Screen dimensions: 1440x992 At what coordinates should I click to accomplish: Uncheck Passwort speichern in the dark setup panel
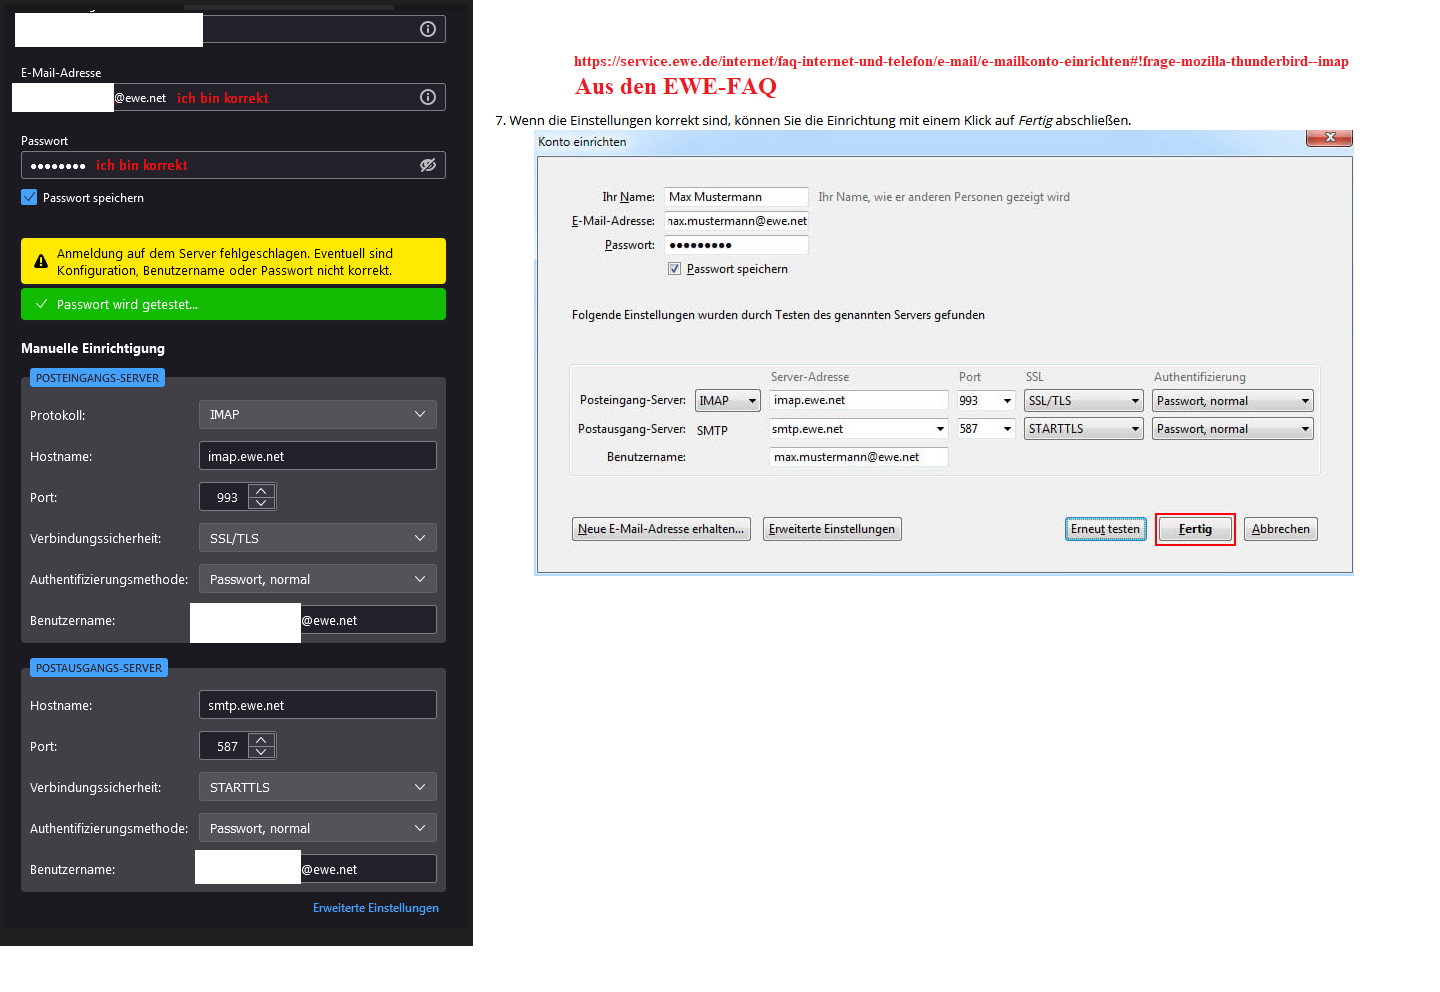[x=29, y=197]
